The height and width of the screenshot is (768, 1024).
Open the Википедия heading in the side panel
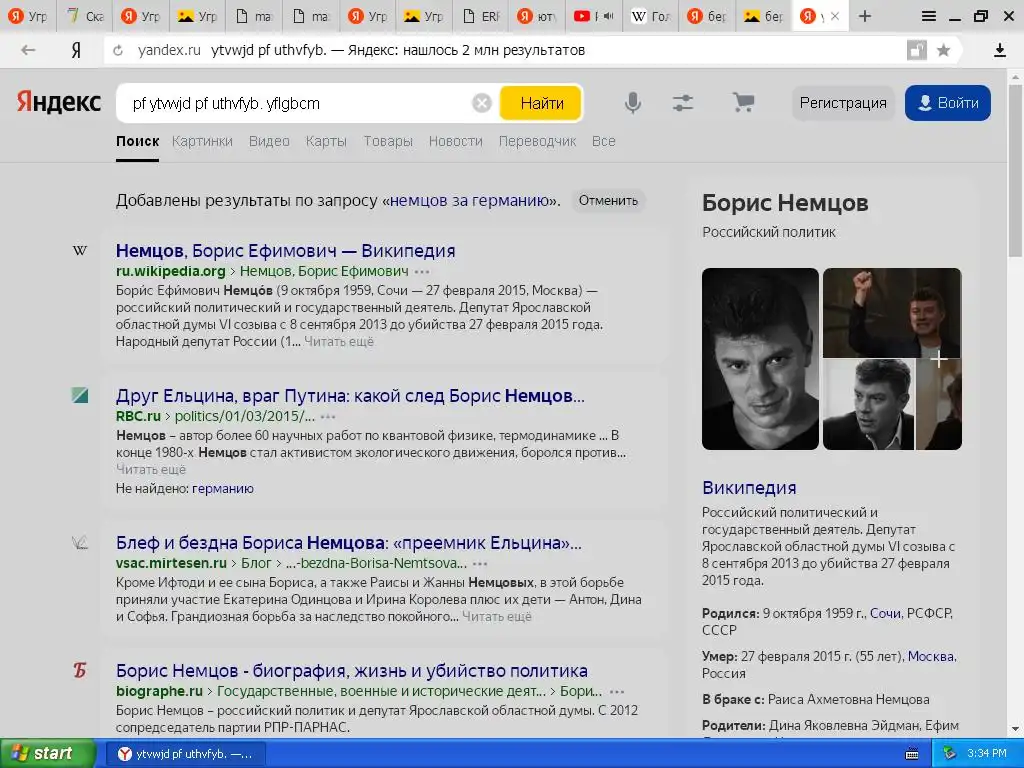749,488
